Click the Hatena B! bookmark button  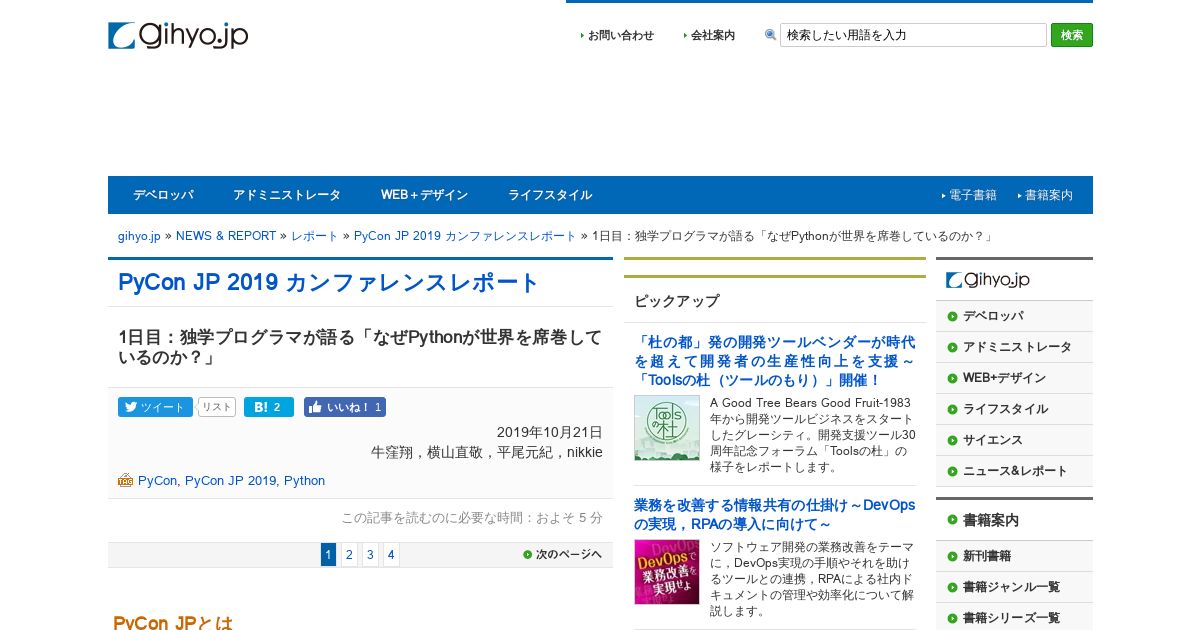point(269,407)
